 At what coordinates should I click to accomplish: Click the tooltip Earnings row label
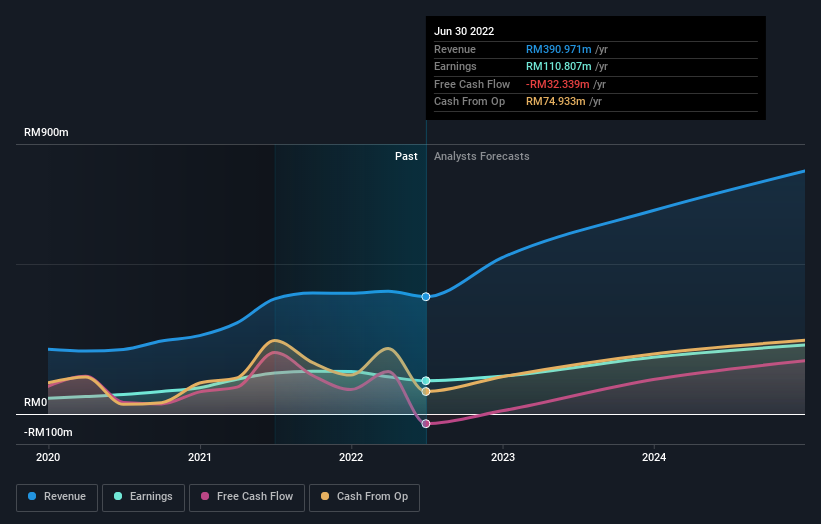[x=455, y=66]
